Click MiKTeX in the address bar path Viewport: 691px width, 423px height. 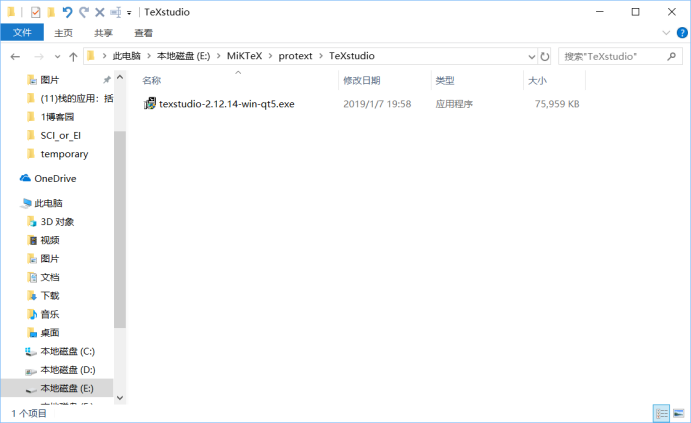244,56
